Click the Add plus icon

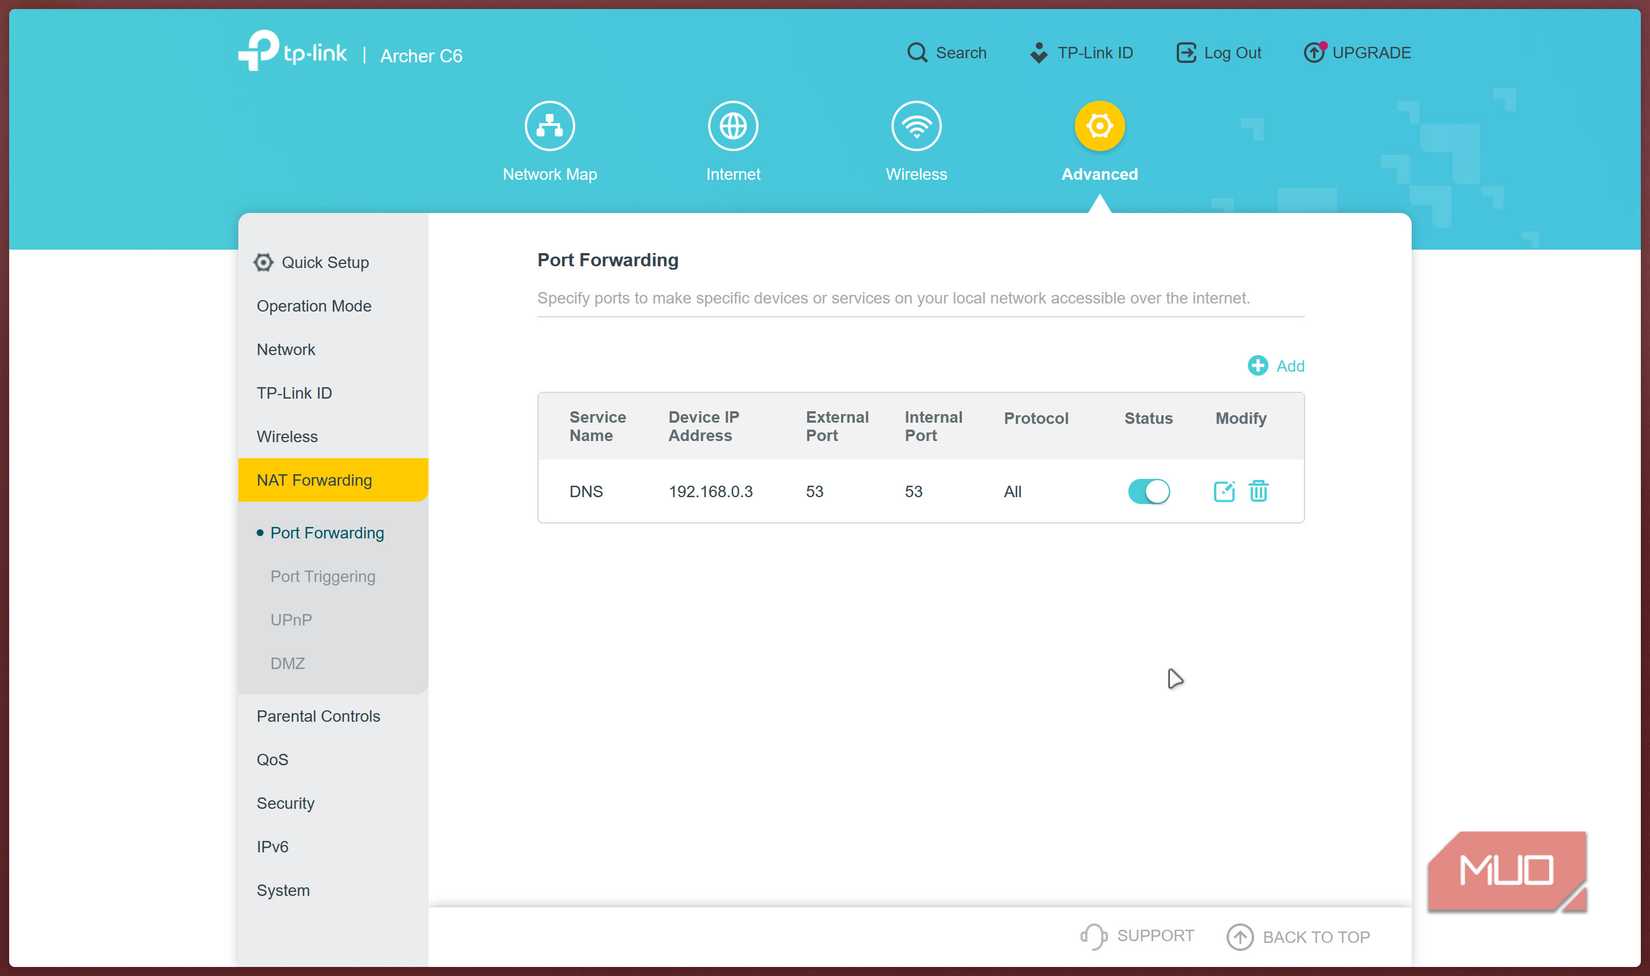(x=1258, y=366)
